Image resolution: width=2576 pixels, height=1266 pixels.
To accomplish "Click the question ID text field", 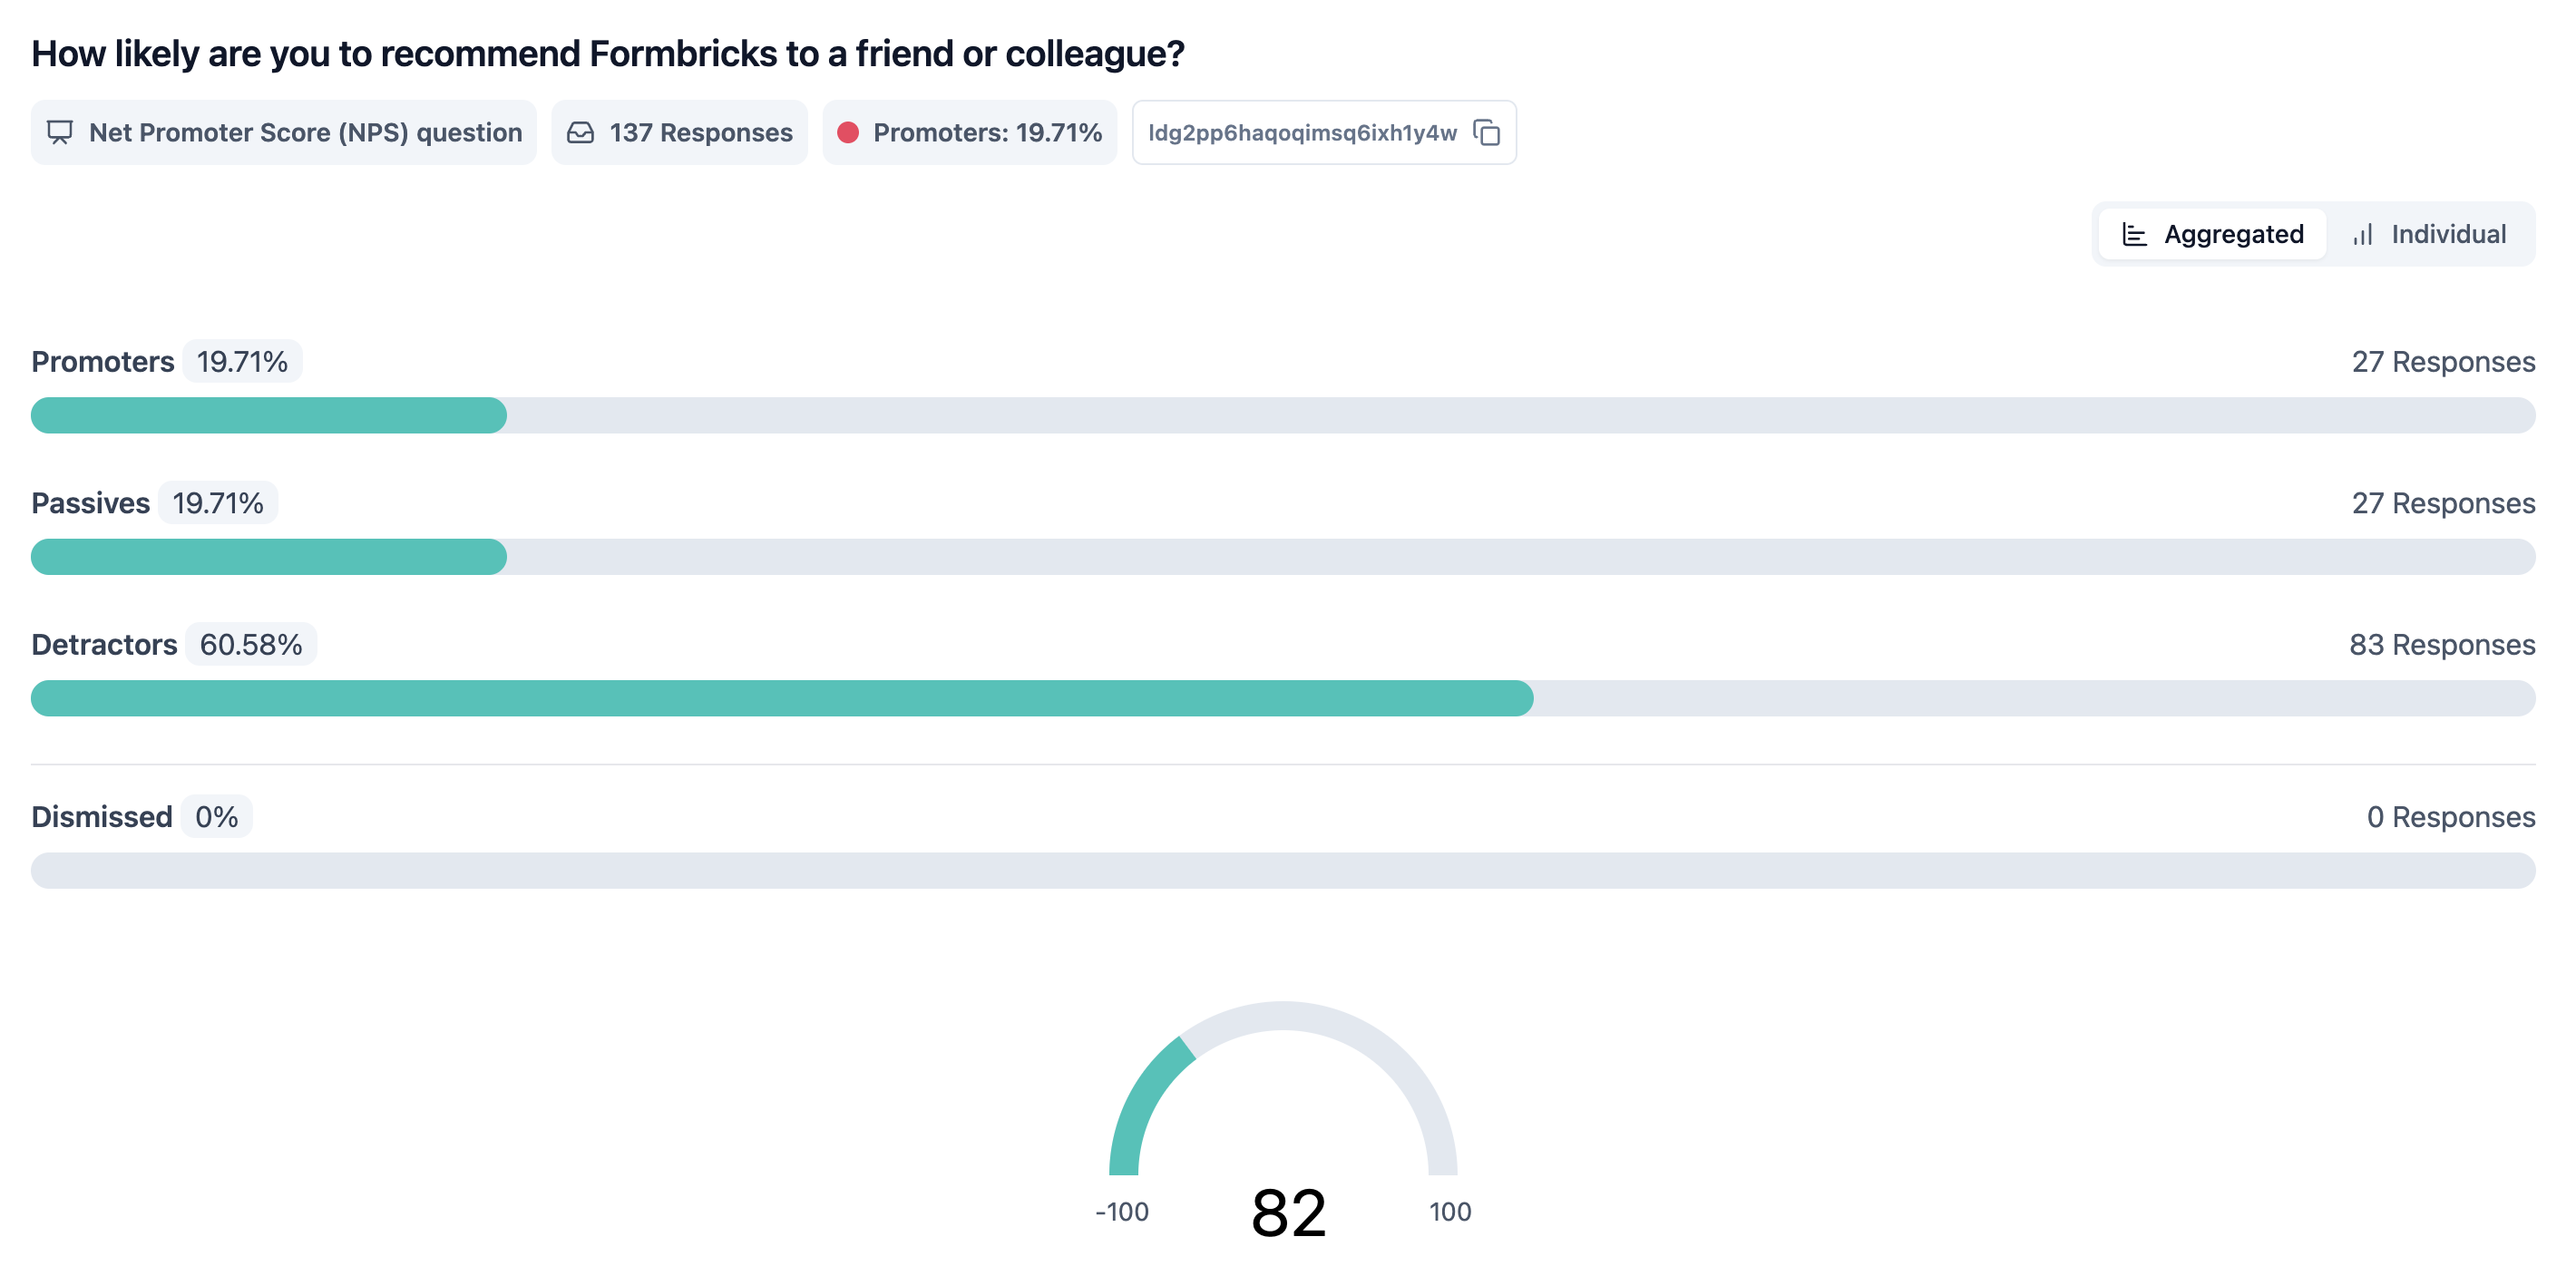I will (x=1301, y=133).
